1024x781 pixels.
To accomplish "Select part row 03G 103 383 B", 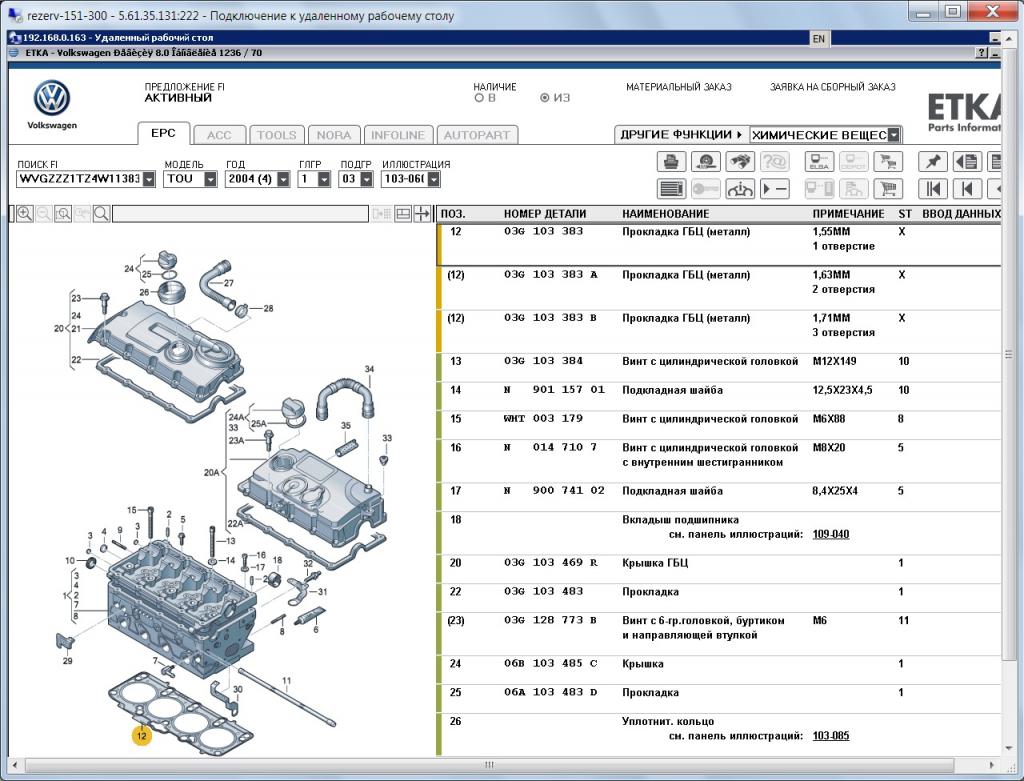I will coord(718,332).
